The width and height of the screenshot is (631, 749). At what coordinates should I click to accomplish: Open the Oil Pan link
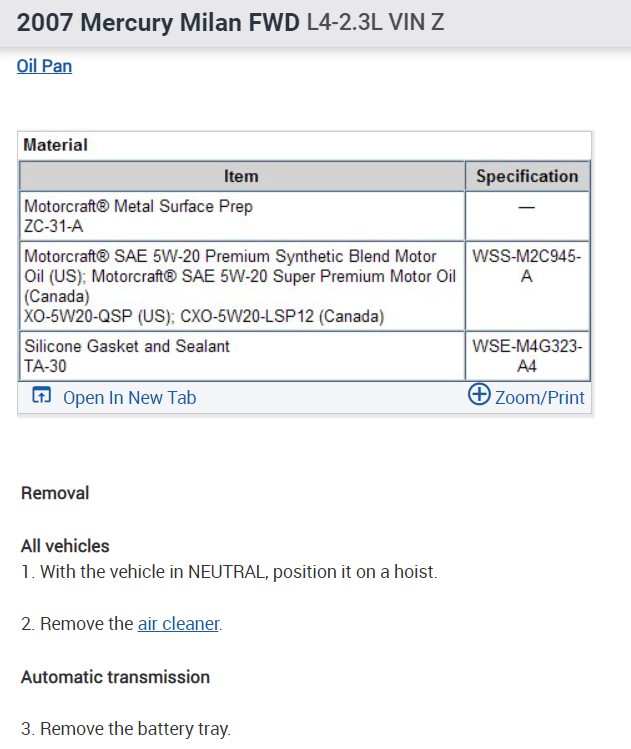[44, 66]
